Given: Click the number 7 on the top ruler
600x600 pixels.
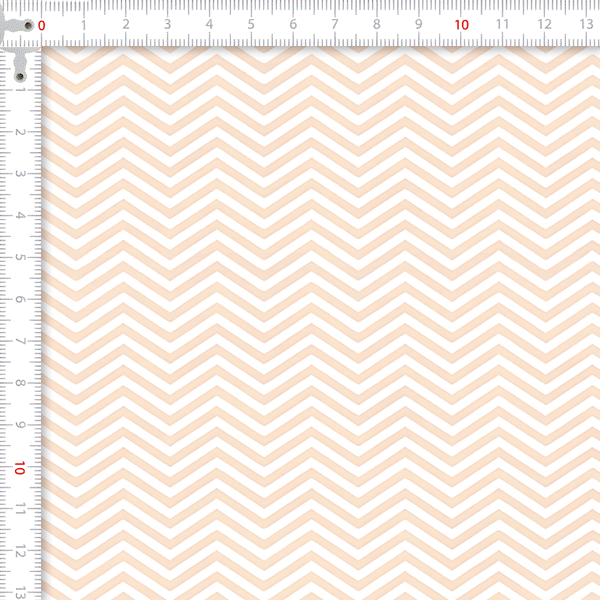Looking at the screenshot, I should click(x=335, y=24).
